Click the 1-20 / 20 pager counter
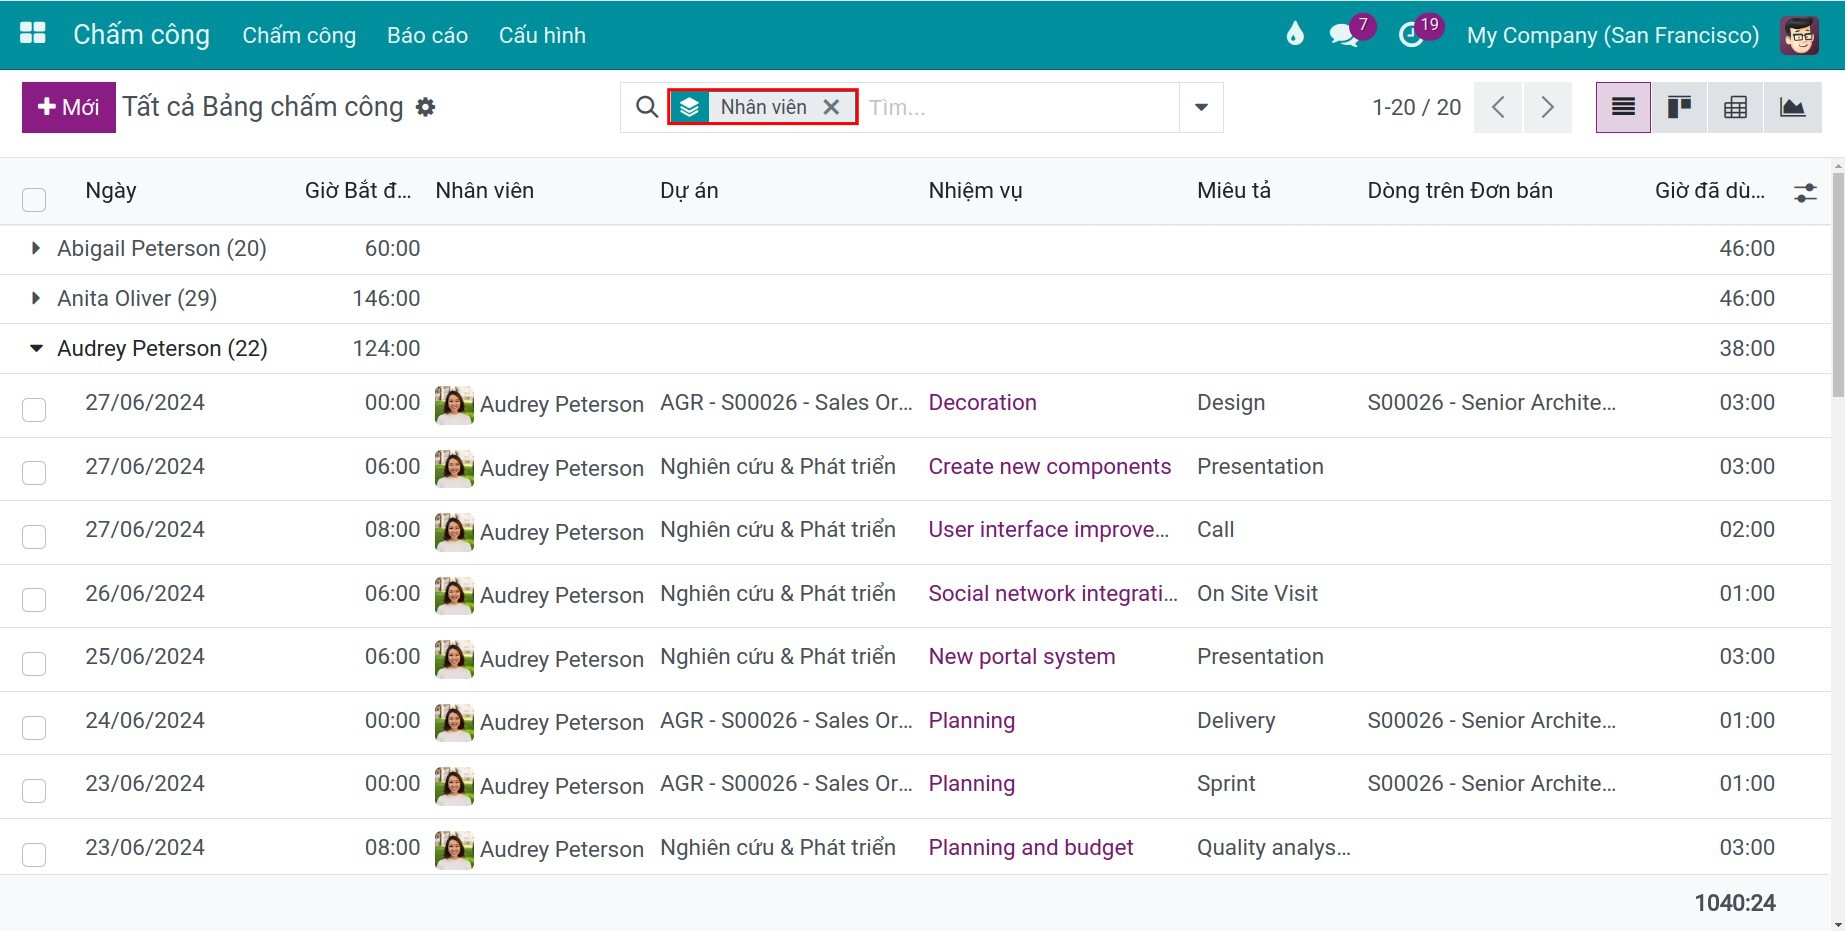 (x=1416, y=107)
